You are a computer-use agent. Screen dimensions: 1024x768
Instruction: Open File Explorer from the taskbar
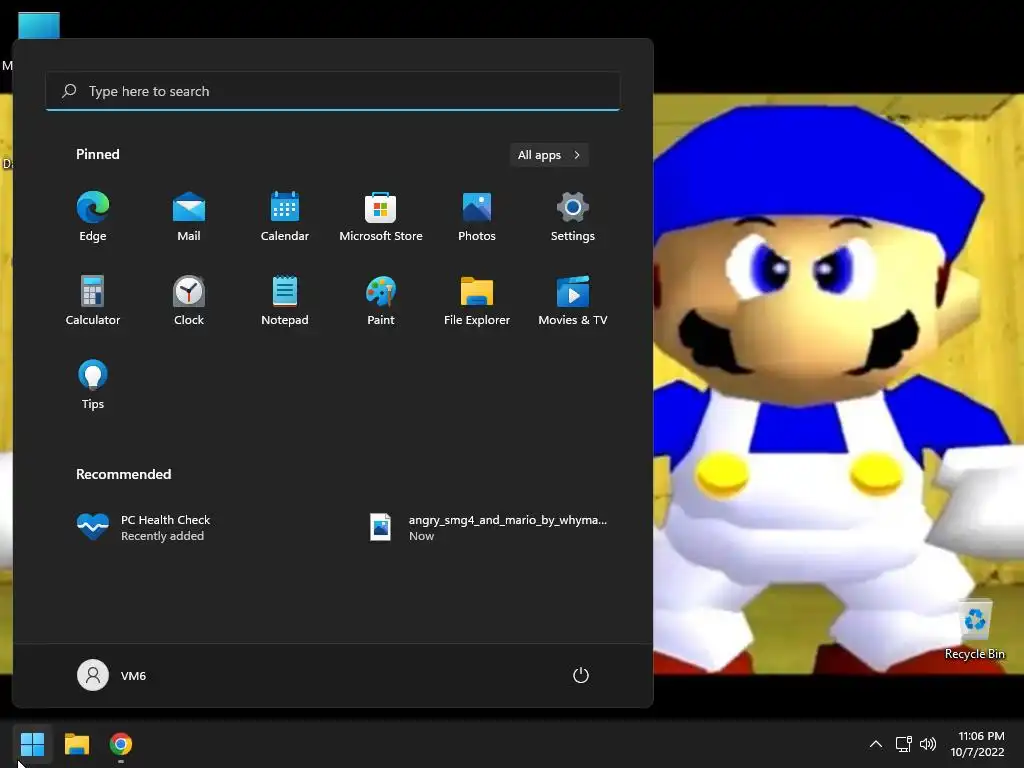pyautogui.click(x=76, y=744)
